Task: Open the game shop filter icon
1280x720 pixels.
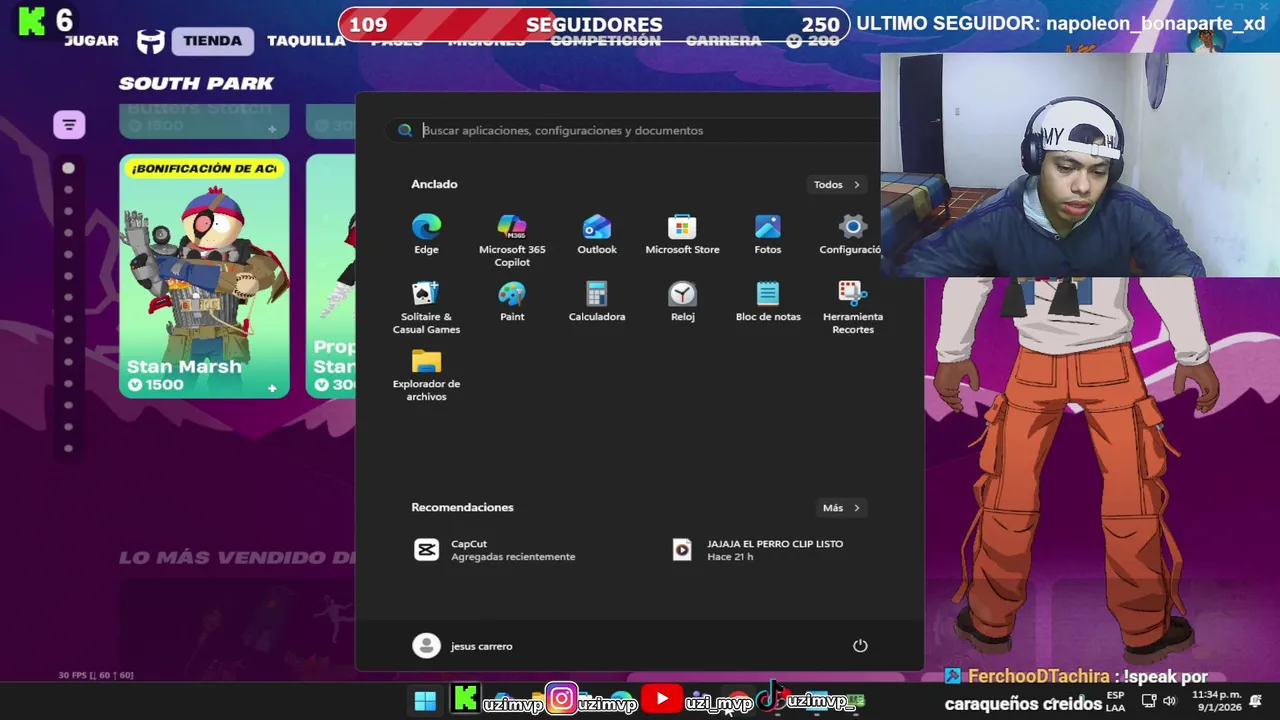Action: 69,125
